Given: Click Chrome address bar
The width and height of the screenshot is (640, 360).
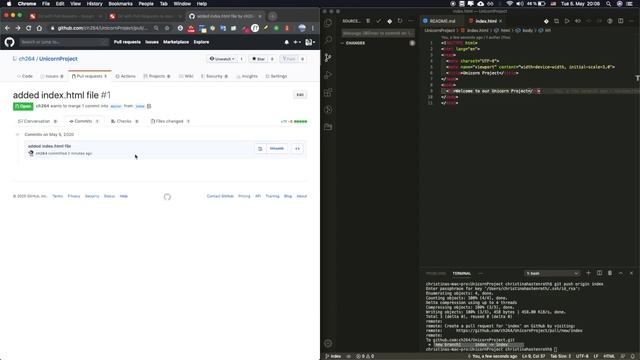Looking at the screenshot, I should point(102,28).
